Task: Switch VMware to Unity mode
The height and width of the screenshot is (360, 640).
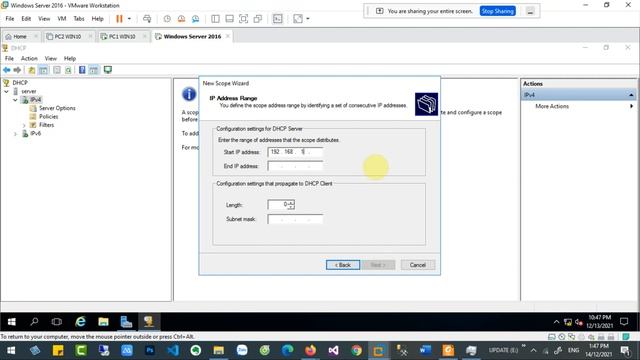Action: tap(258, 19)
